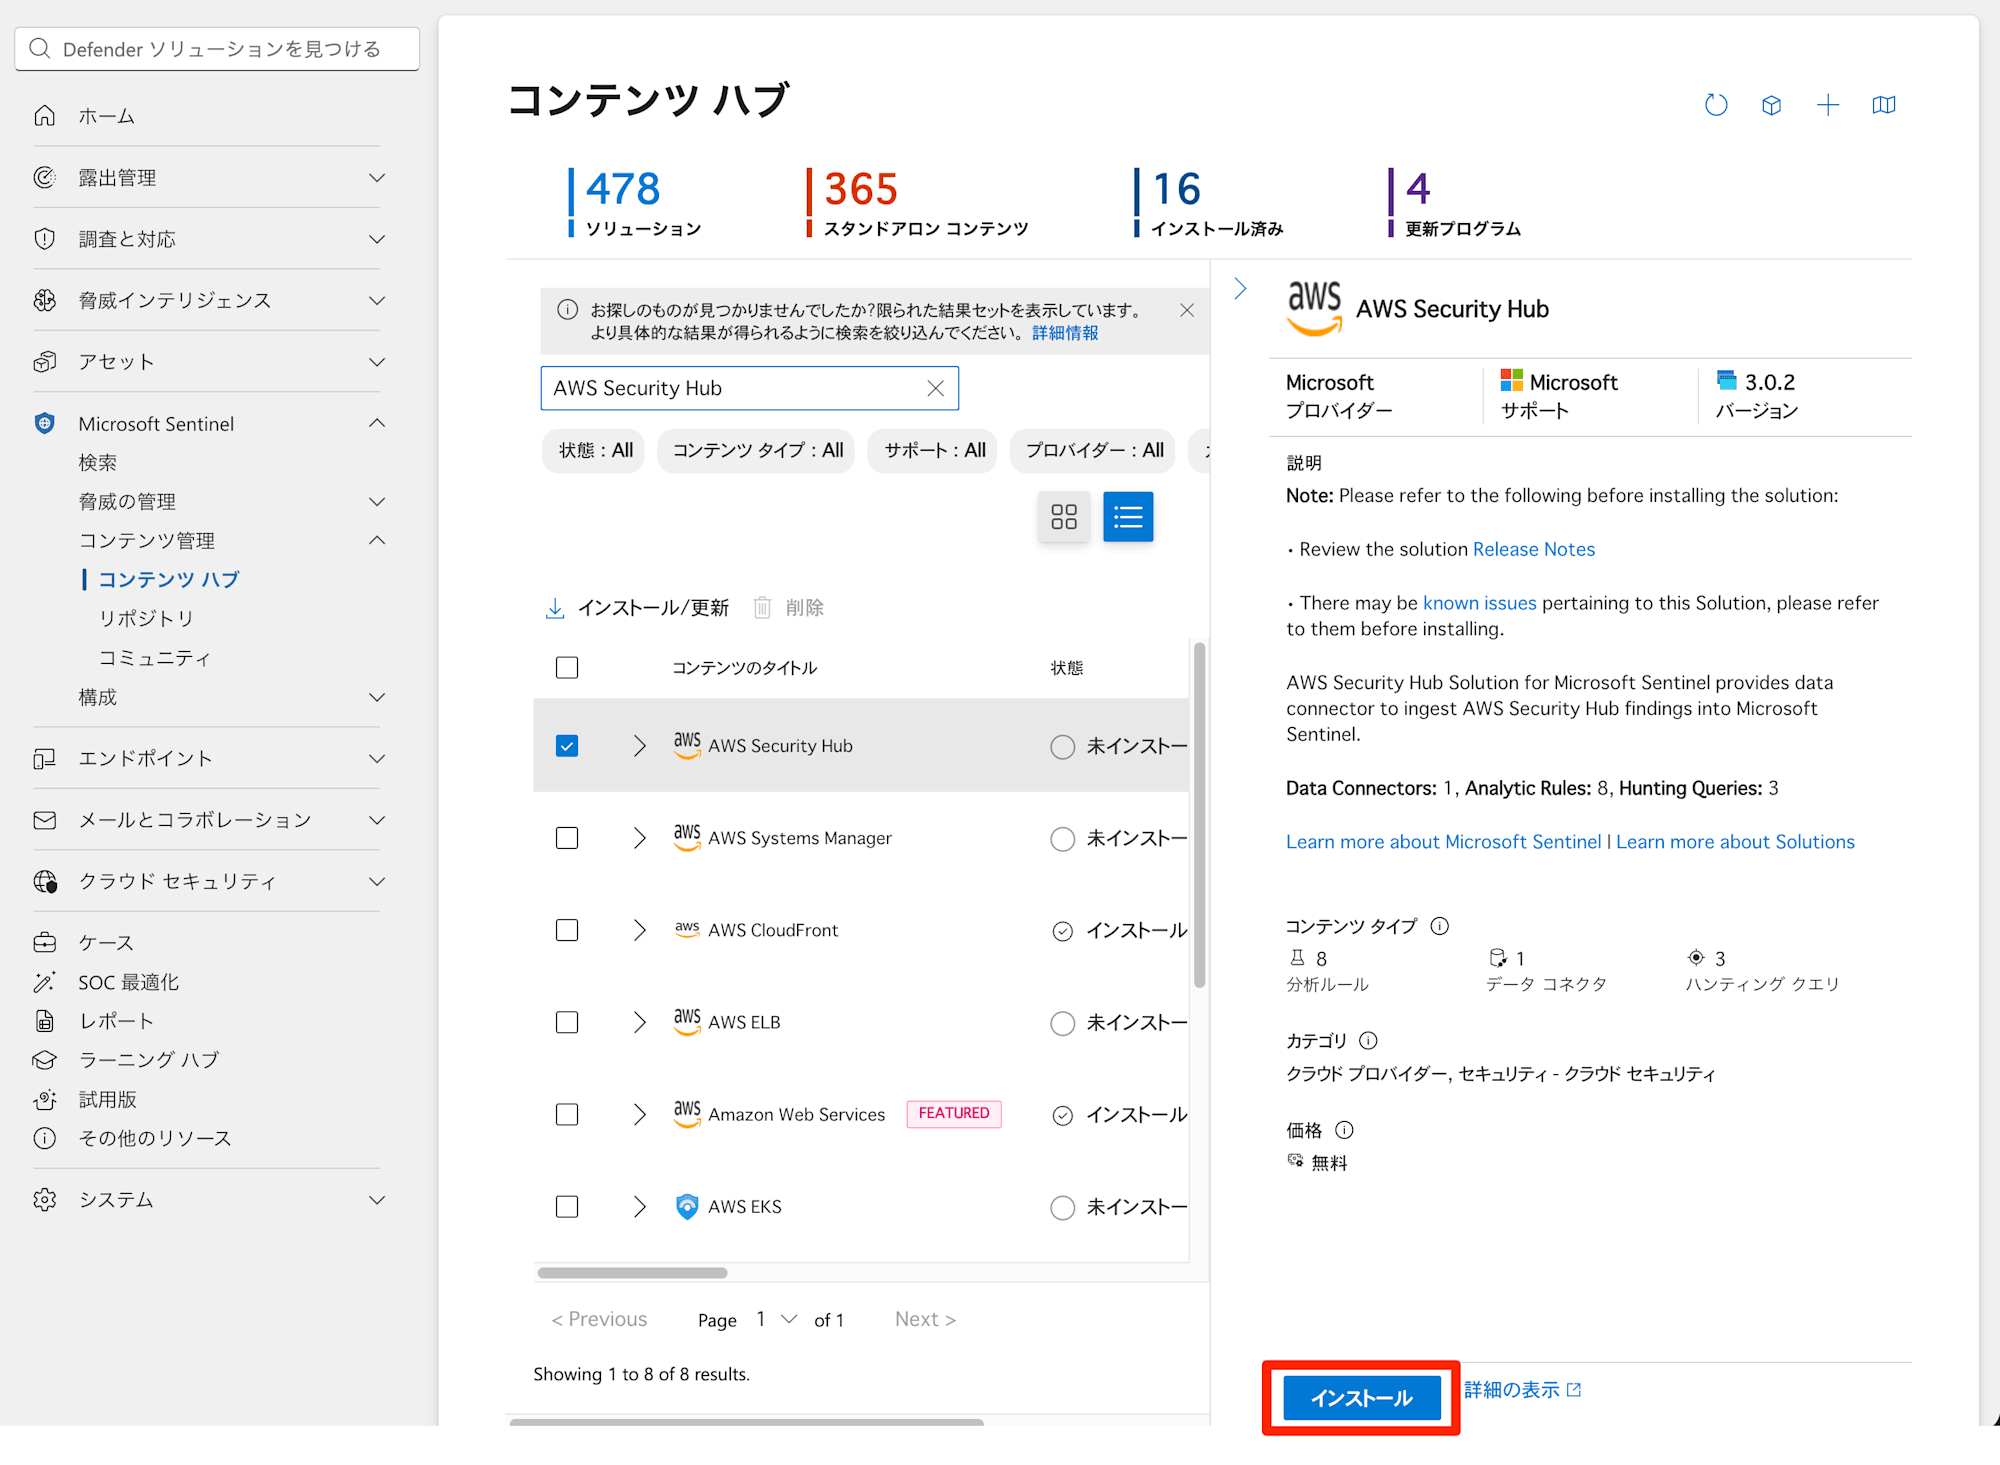Screen dimensions: 2000x1465
Task: Collapse the details pane with the arrow
Action: [x=1241, y=289]
